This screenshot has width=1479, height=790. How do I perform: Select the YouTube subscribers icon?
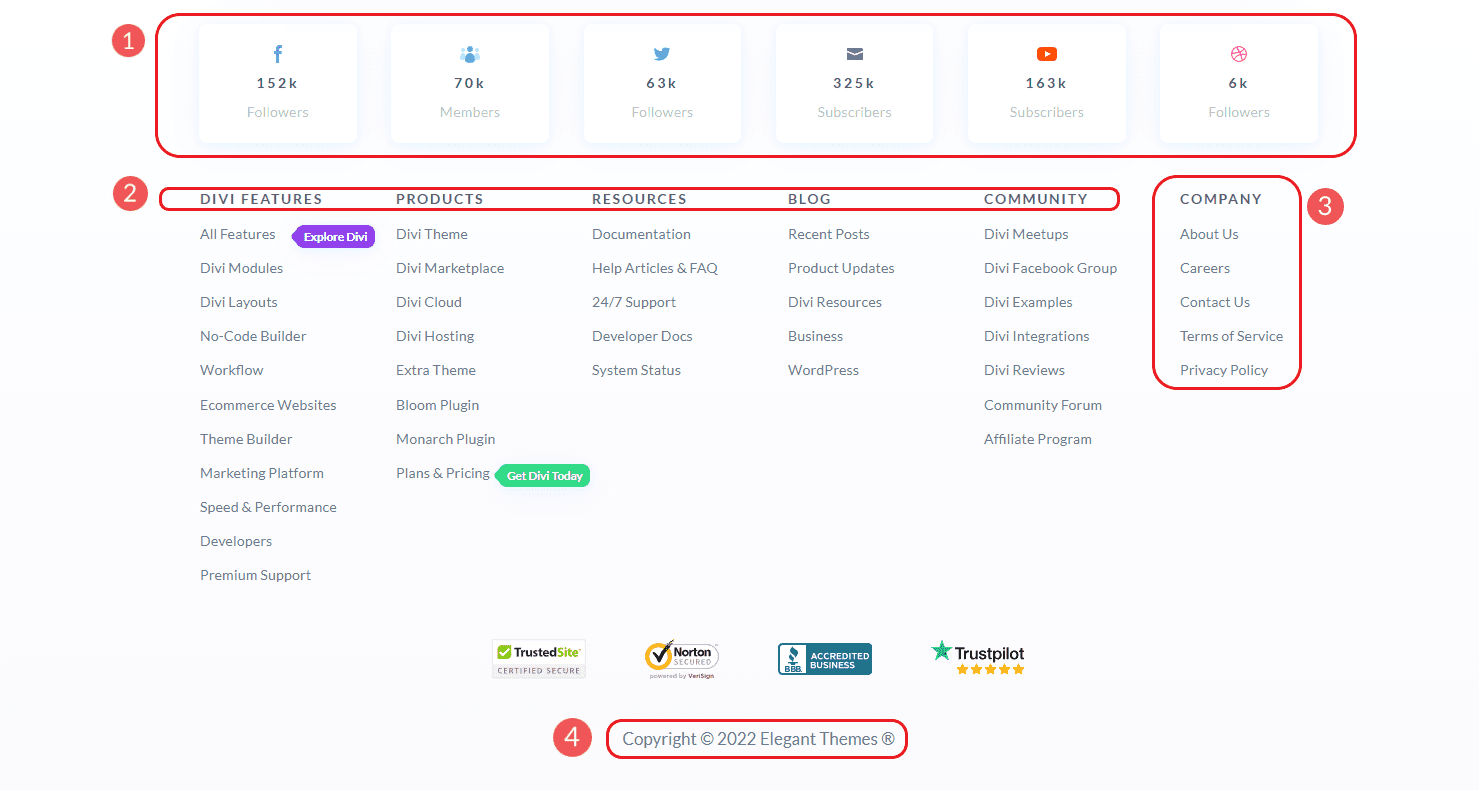(1046, 53)
